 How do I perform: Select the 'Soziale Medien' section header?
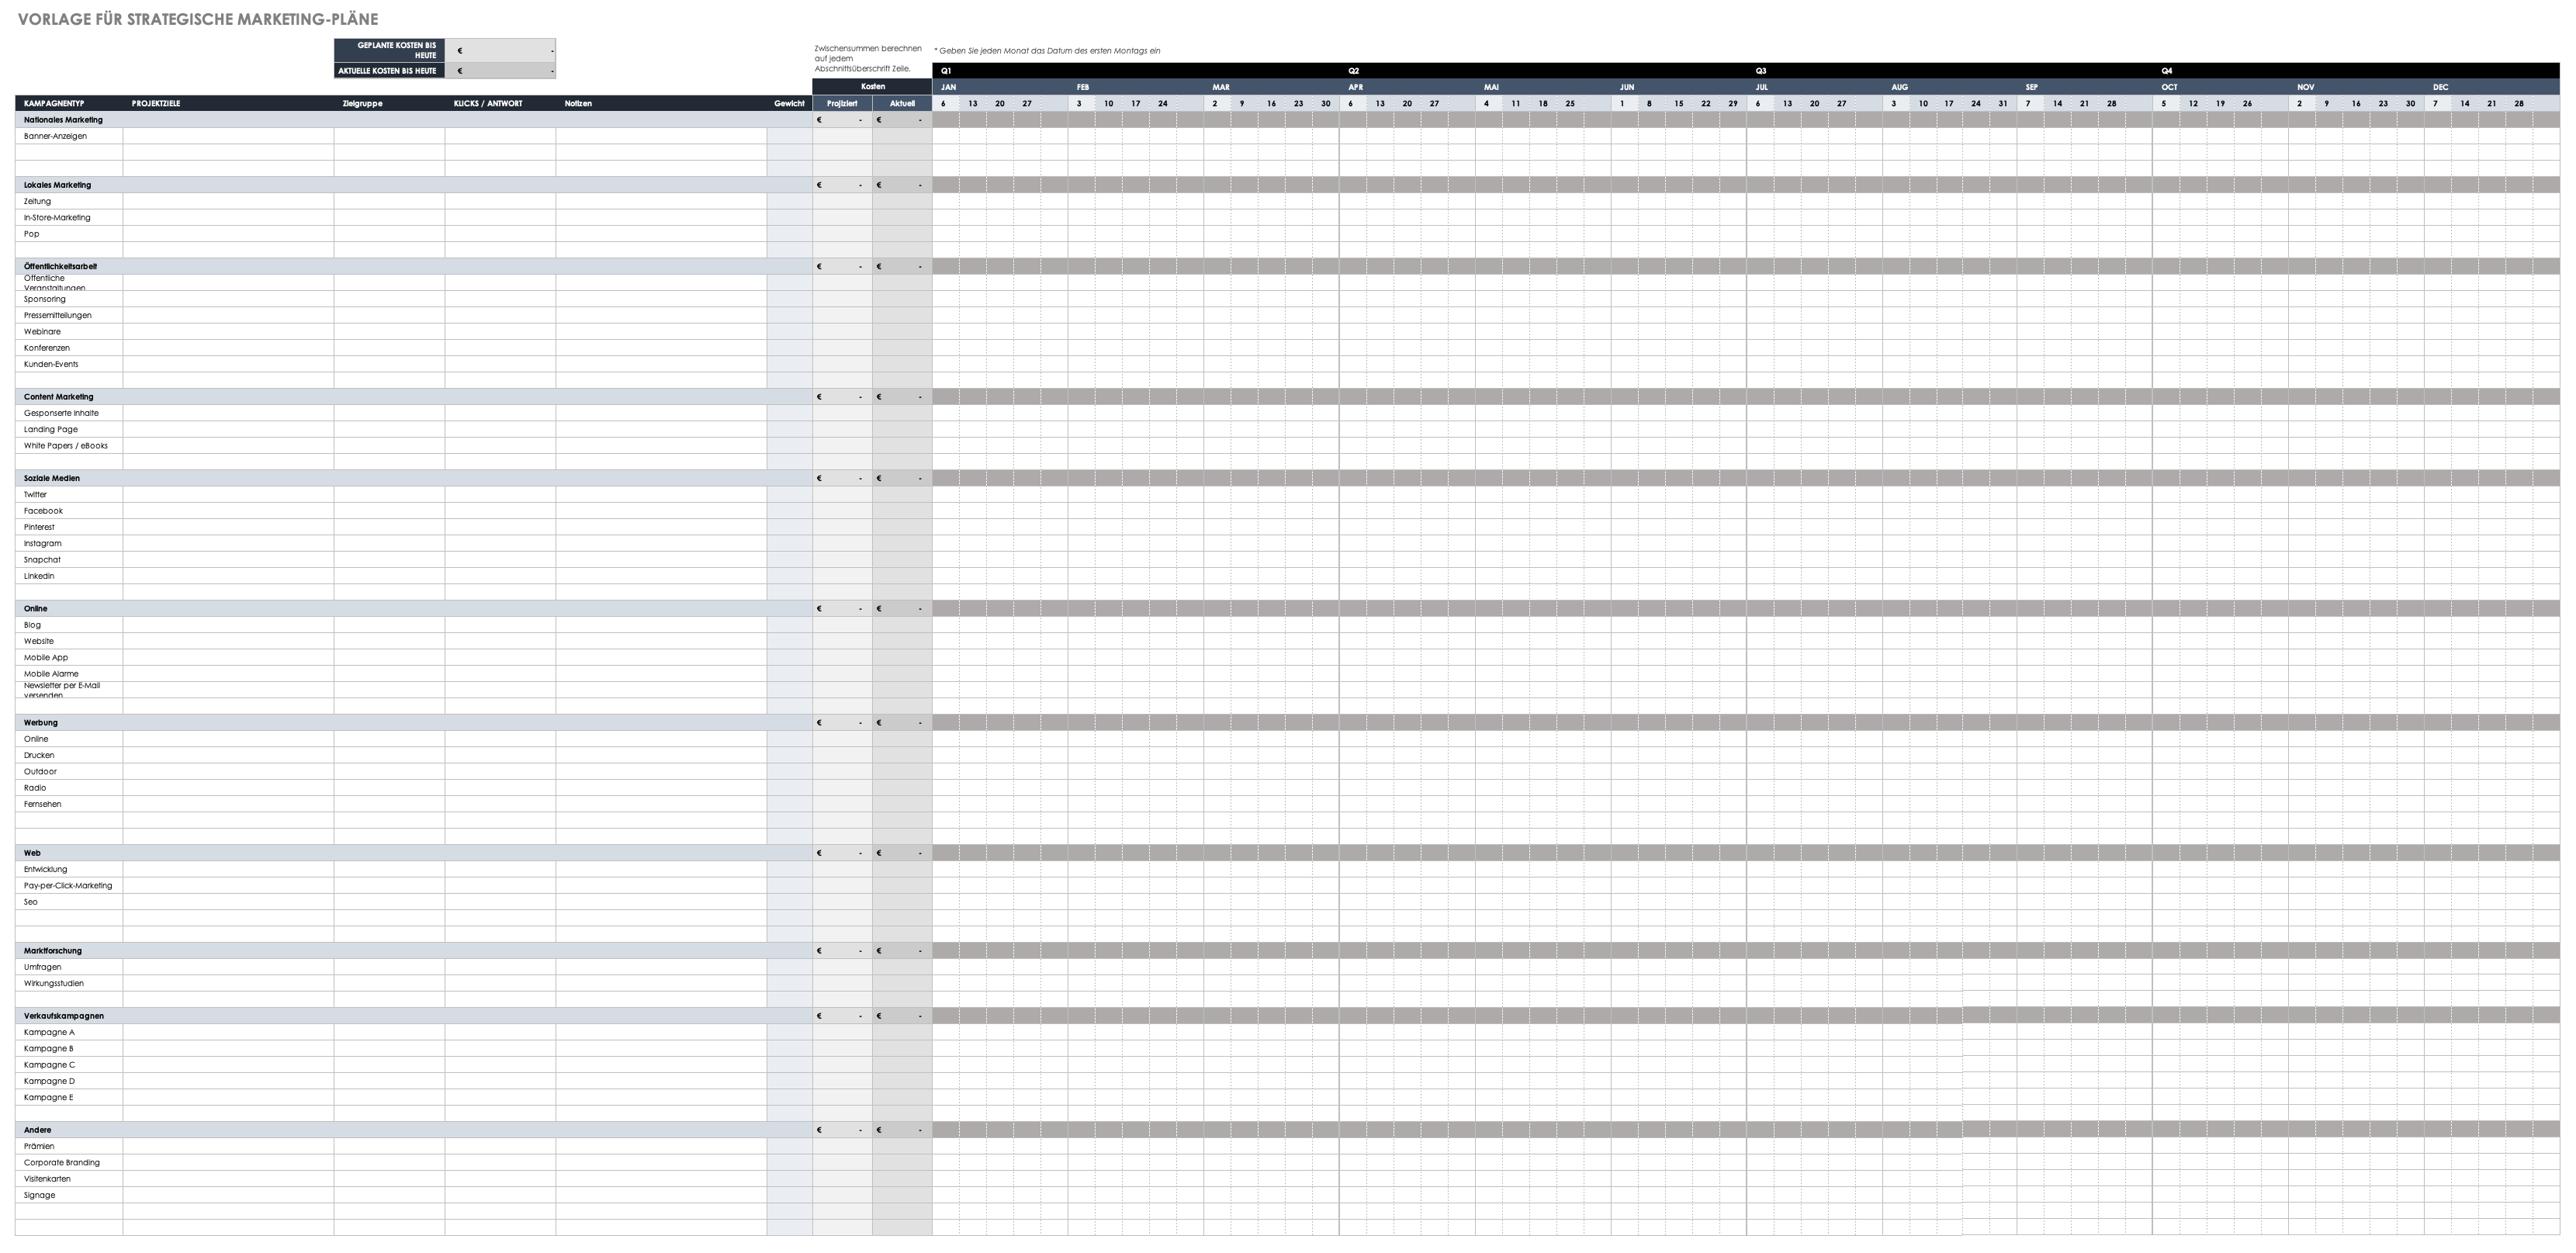pyautogui.click(x=413, y=478)
